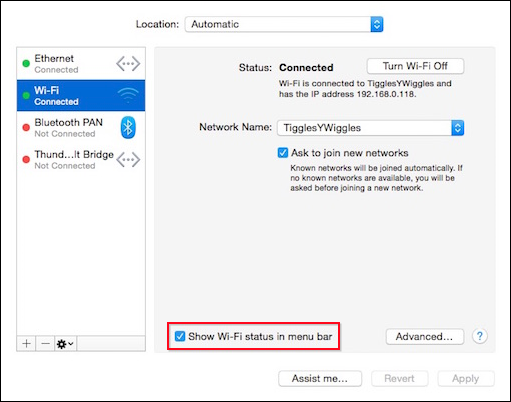Expand the gear menu chevron below list
This screenshot has width=511, height=402.
click(71, 343)
